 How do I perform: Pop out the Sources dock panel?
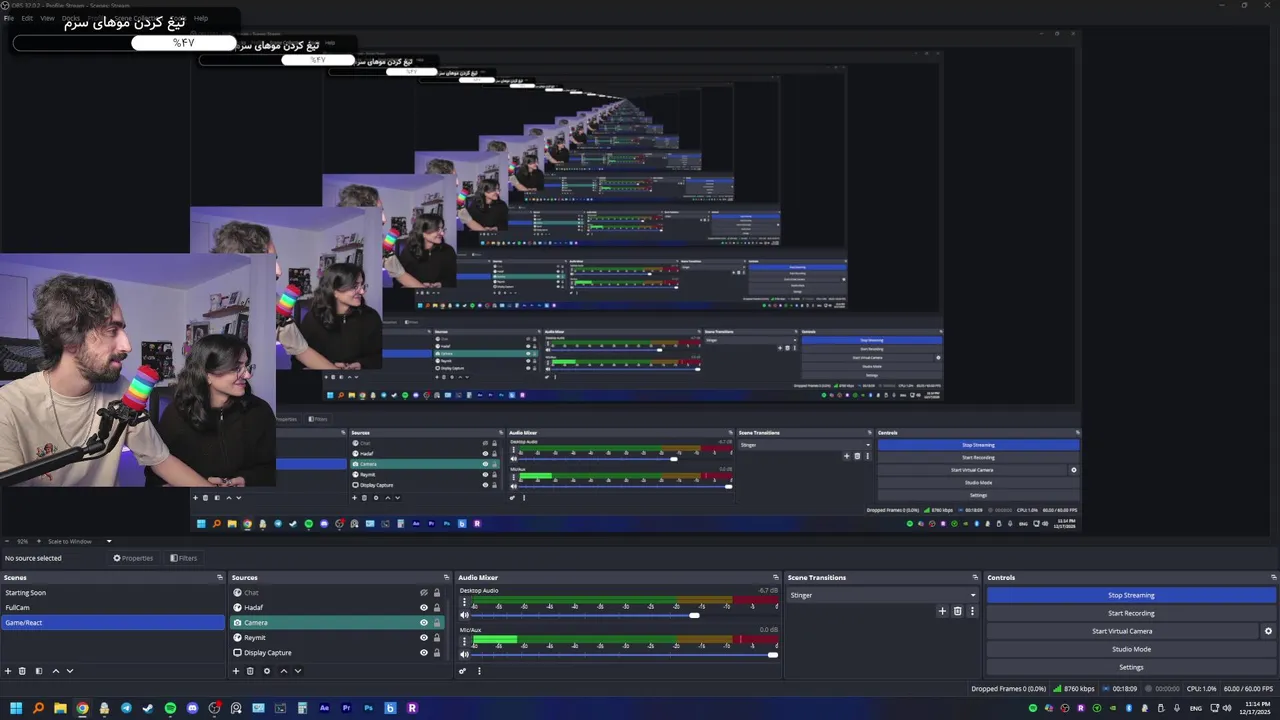[x=447, y=577]
